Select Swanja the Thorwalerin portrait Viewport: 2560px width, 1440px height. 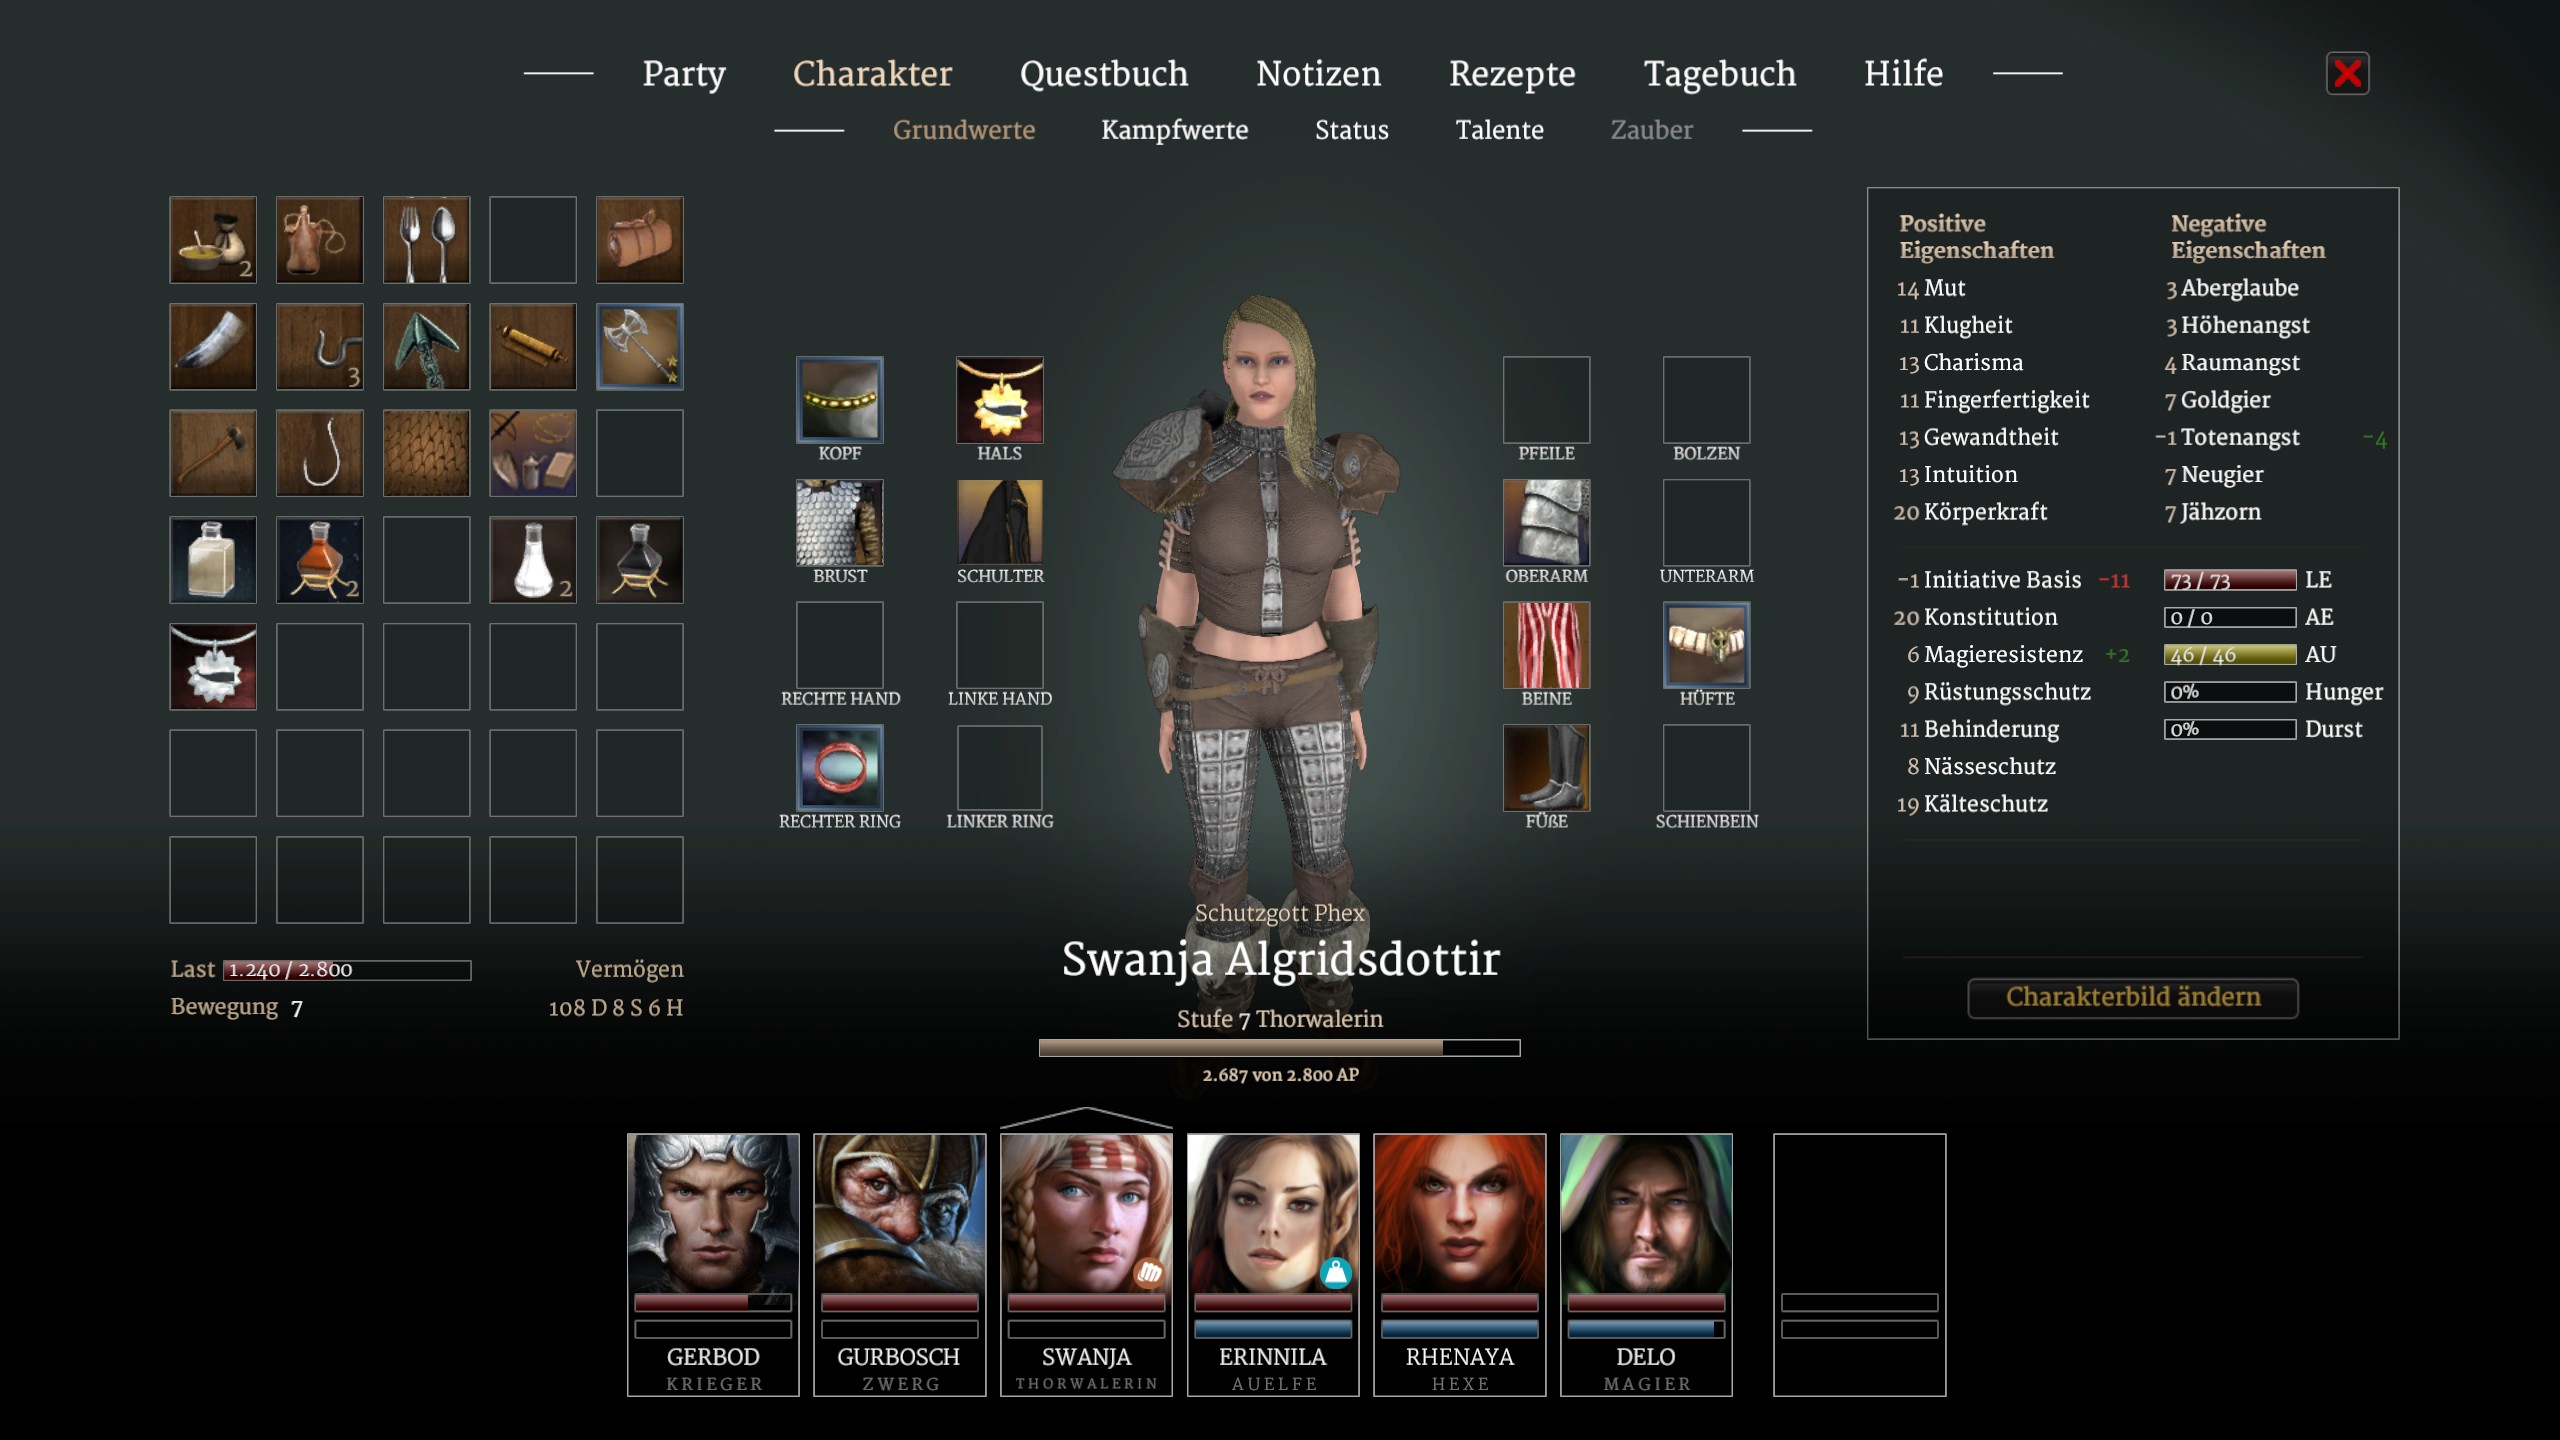tap(1086, 1264)
